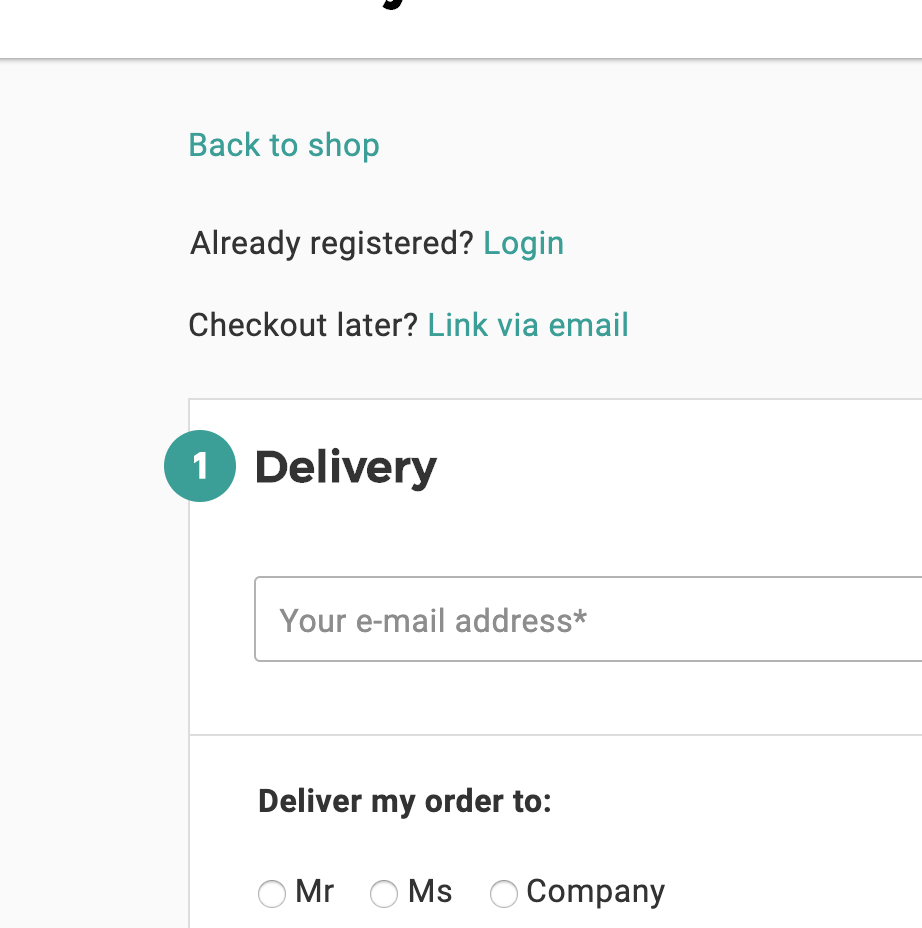
Task: Click the 'Company' text label
Action: click(x=595, y=891)
